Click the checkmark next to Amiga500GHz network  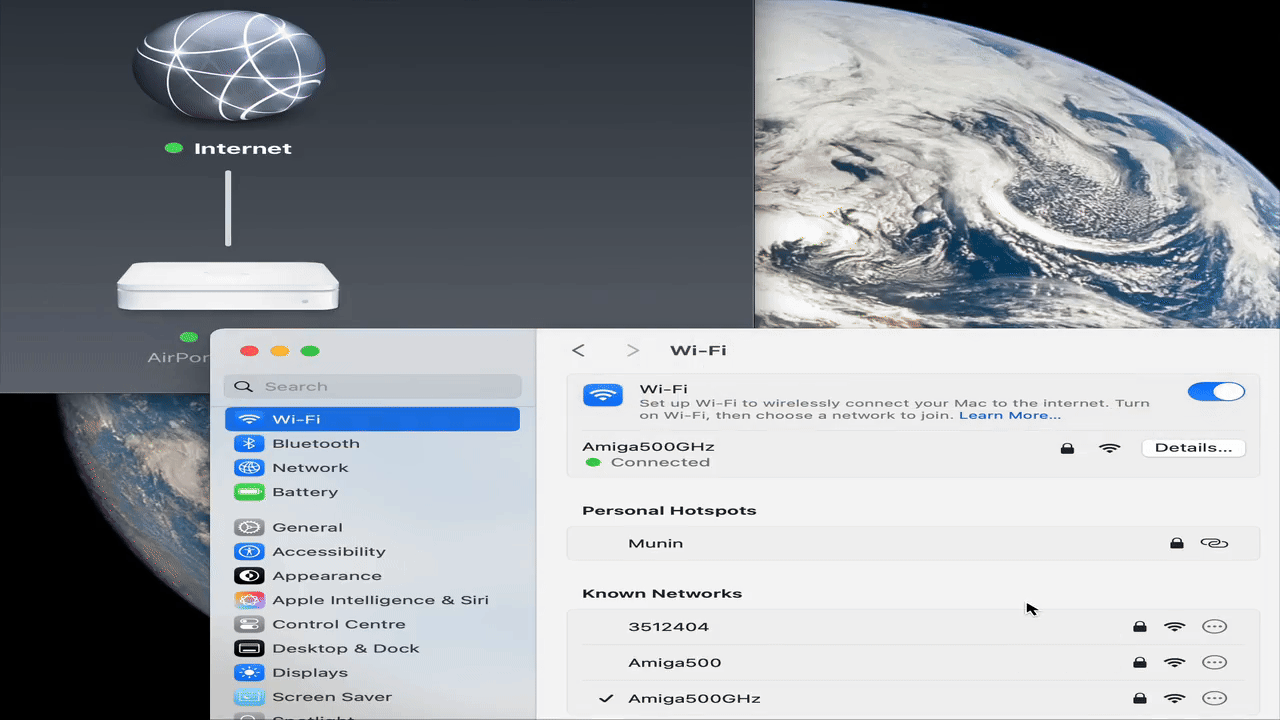605,698
